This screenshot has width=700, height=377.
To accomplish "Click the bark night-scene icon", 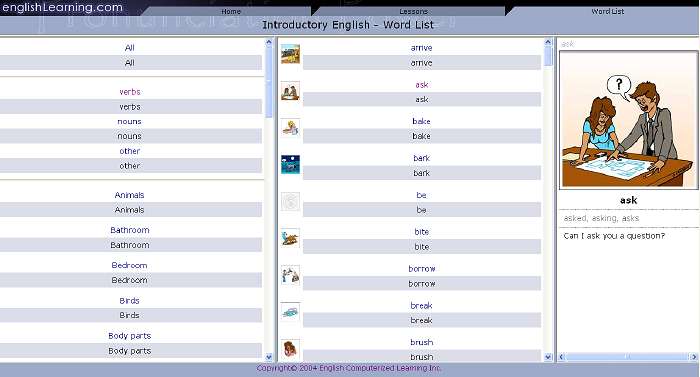I will (x=290, y=164).
